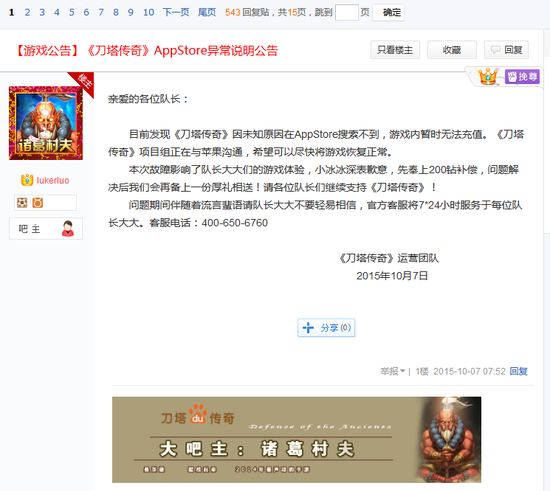Click the 1楼 floor label
The image size is (550, 491).
422,371
